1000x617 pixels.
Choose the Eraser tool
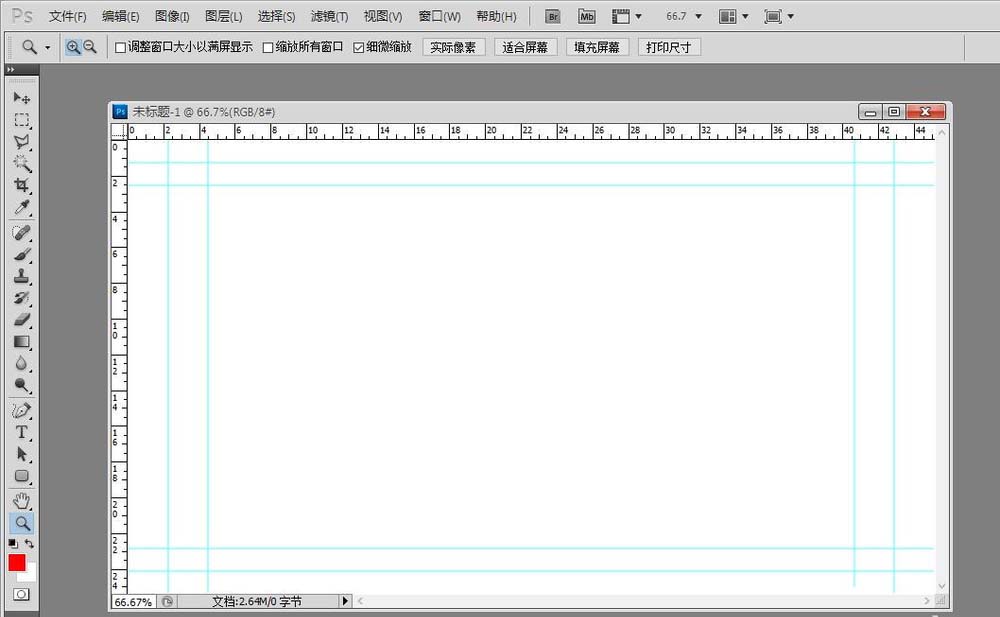point(22,320)
